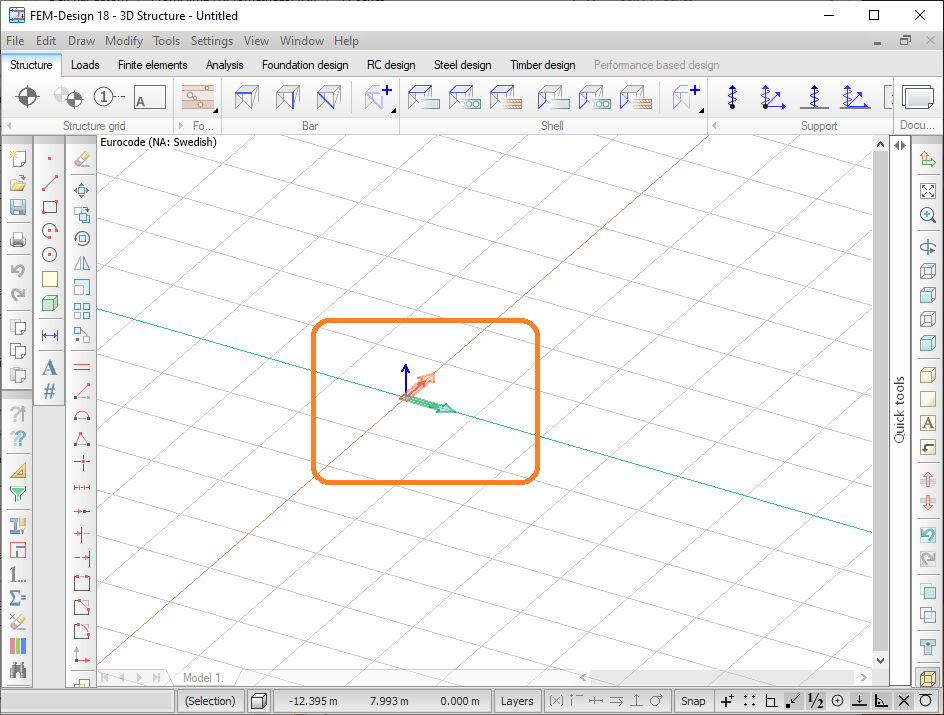Select the Circle drawing tool

(x=49, y=255)
